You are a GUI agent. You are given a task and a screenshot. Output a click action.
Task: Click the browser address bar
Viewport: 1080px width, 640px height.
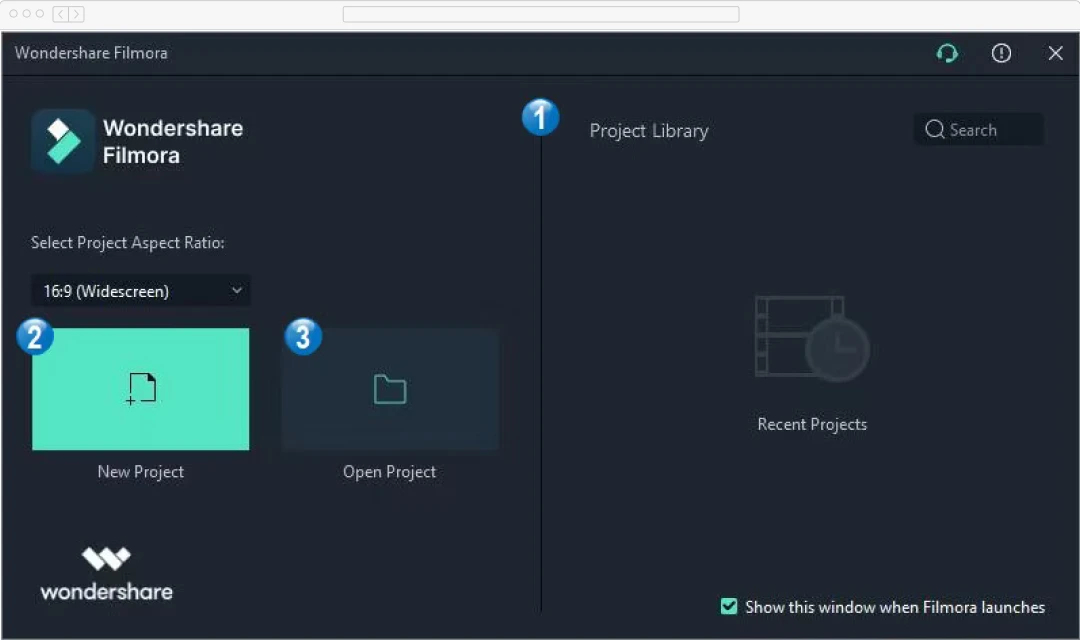click(540, 14)
